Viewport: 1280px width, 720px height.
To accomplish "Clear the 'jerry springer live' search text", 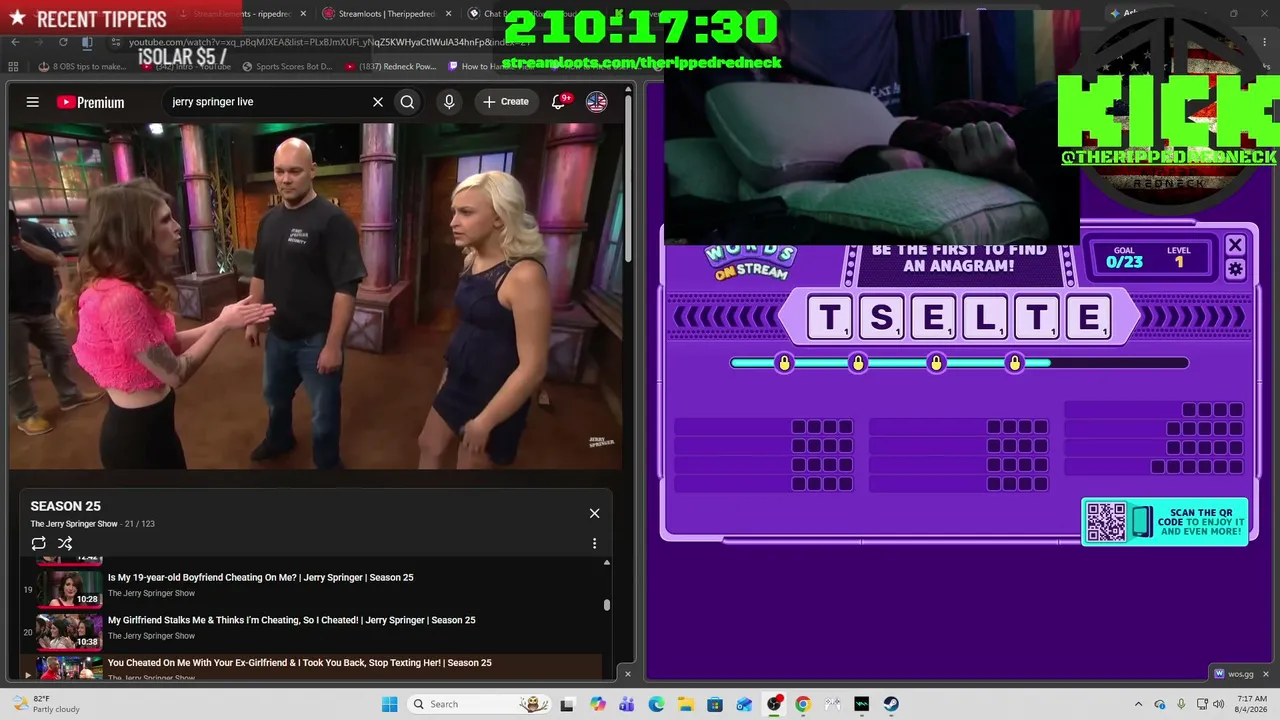I will pos(378,102).
